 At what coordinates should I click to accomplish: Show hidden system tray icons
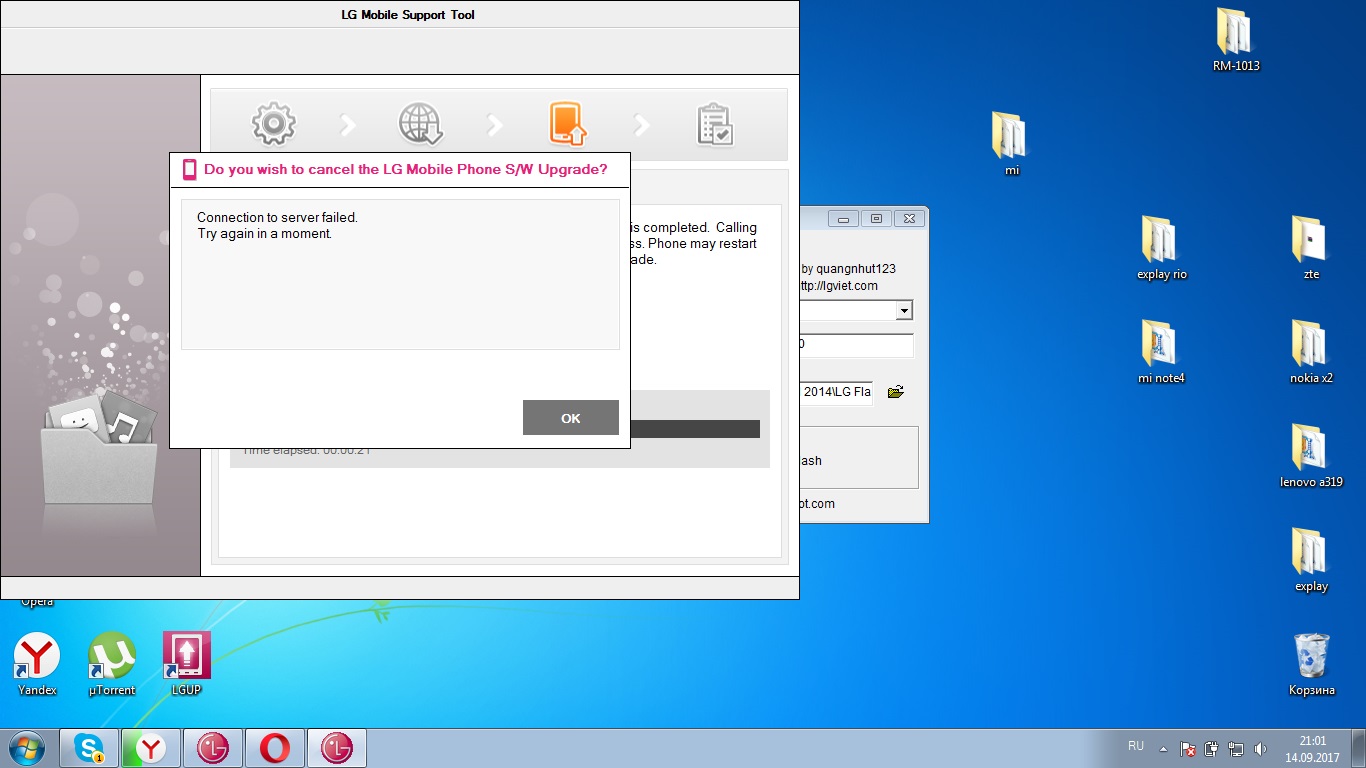pyautogui.click(x=1163, y=748)
